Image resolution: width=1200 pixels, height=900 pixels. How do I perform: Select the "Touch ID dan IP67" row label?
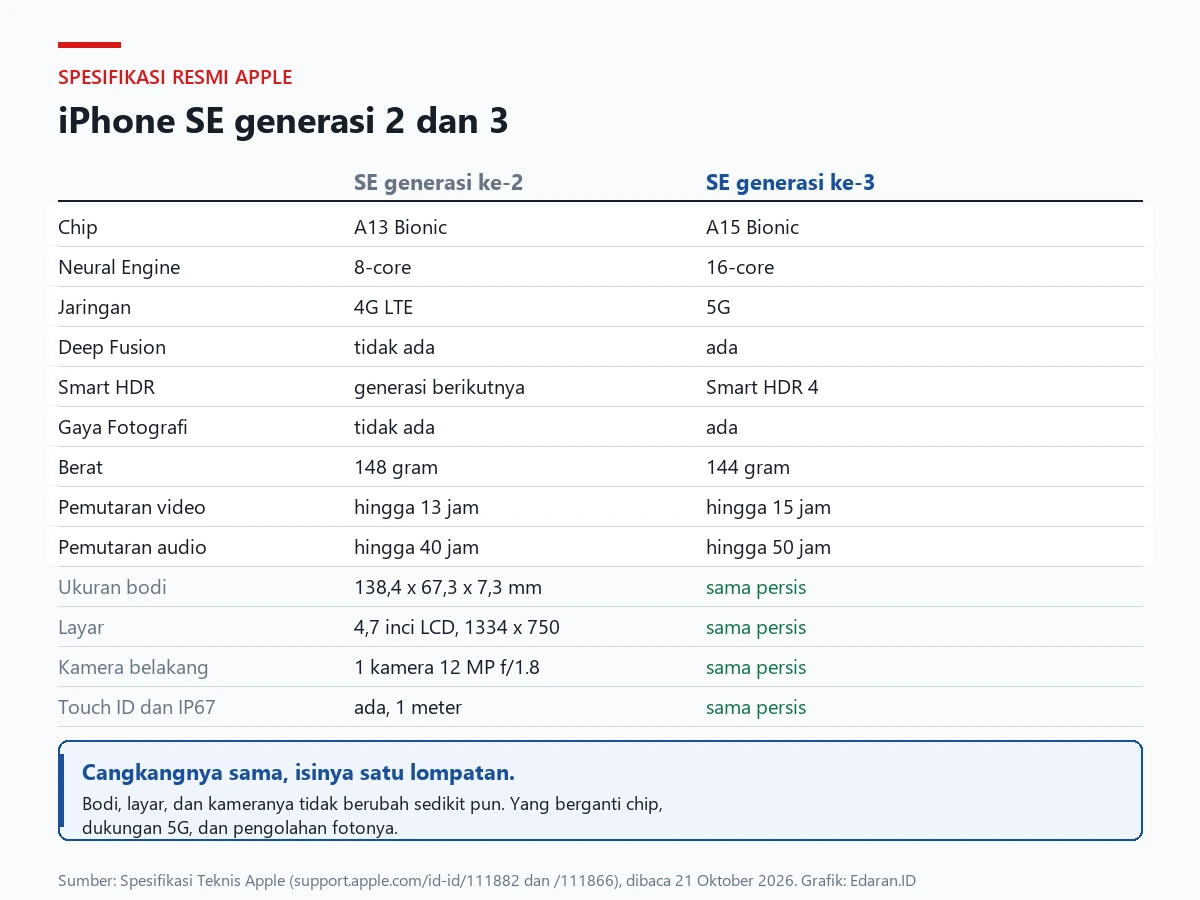pos(137,707)
